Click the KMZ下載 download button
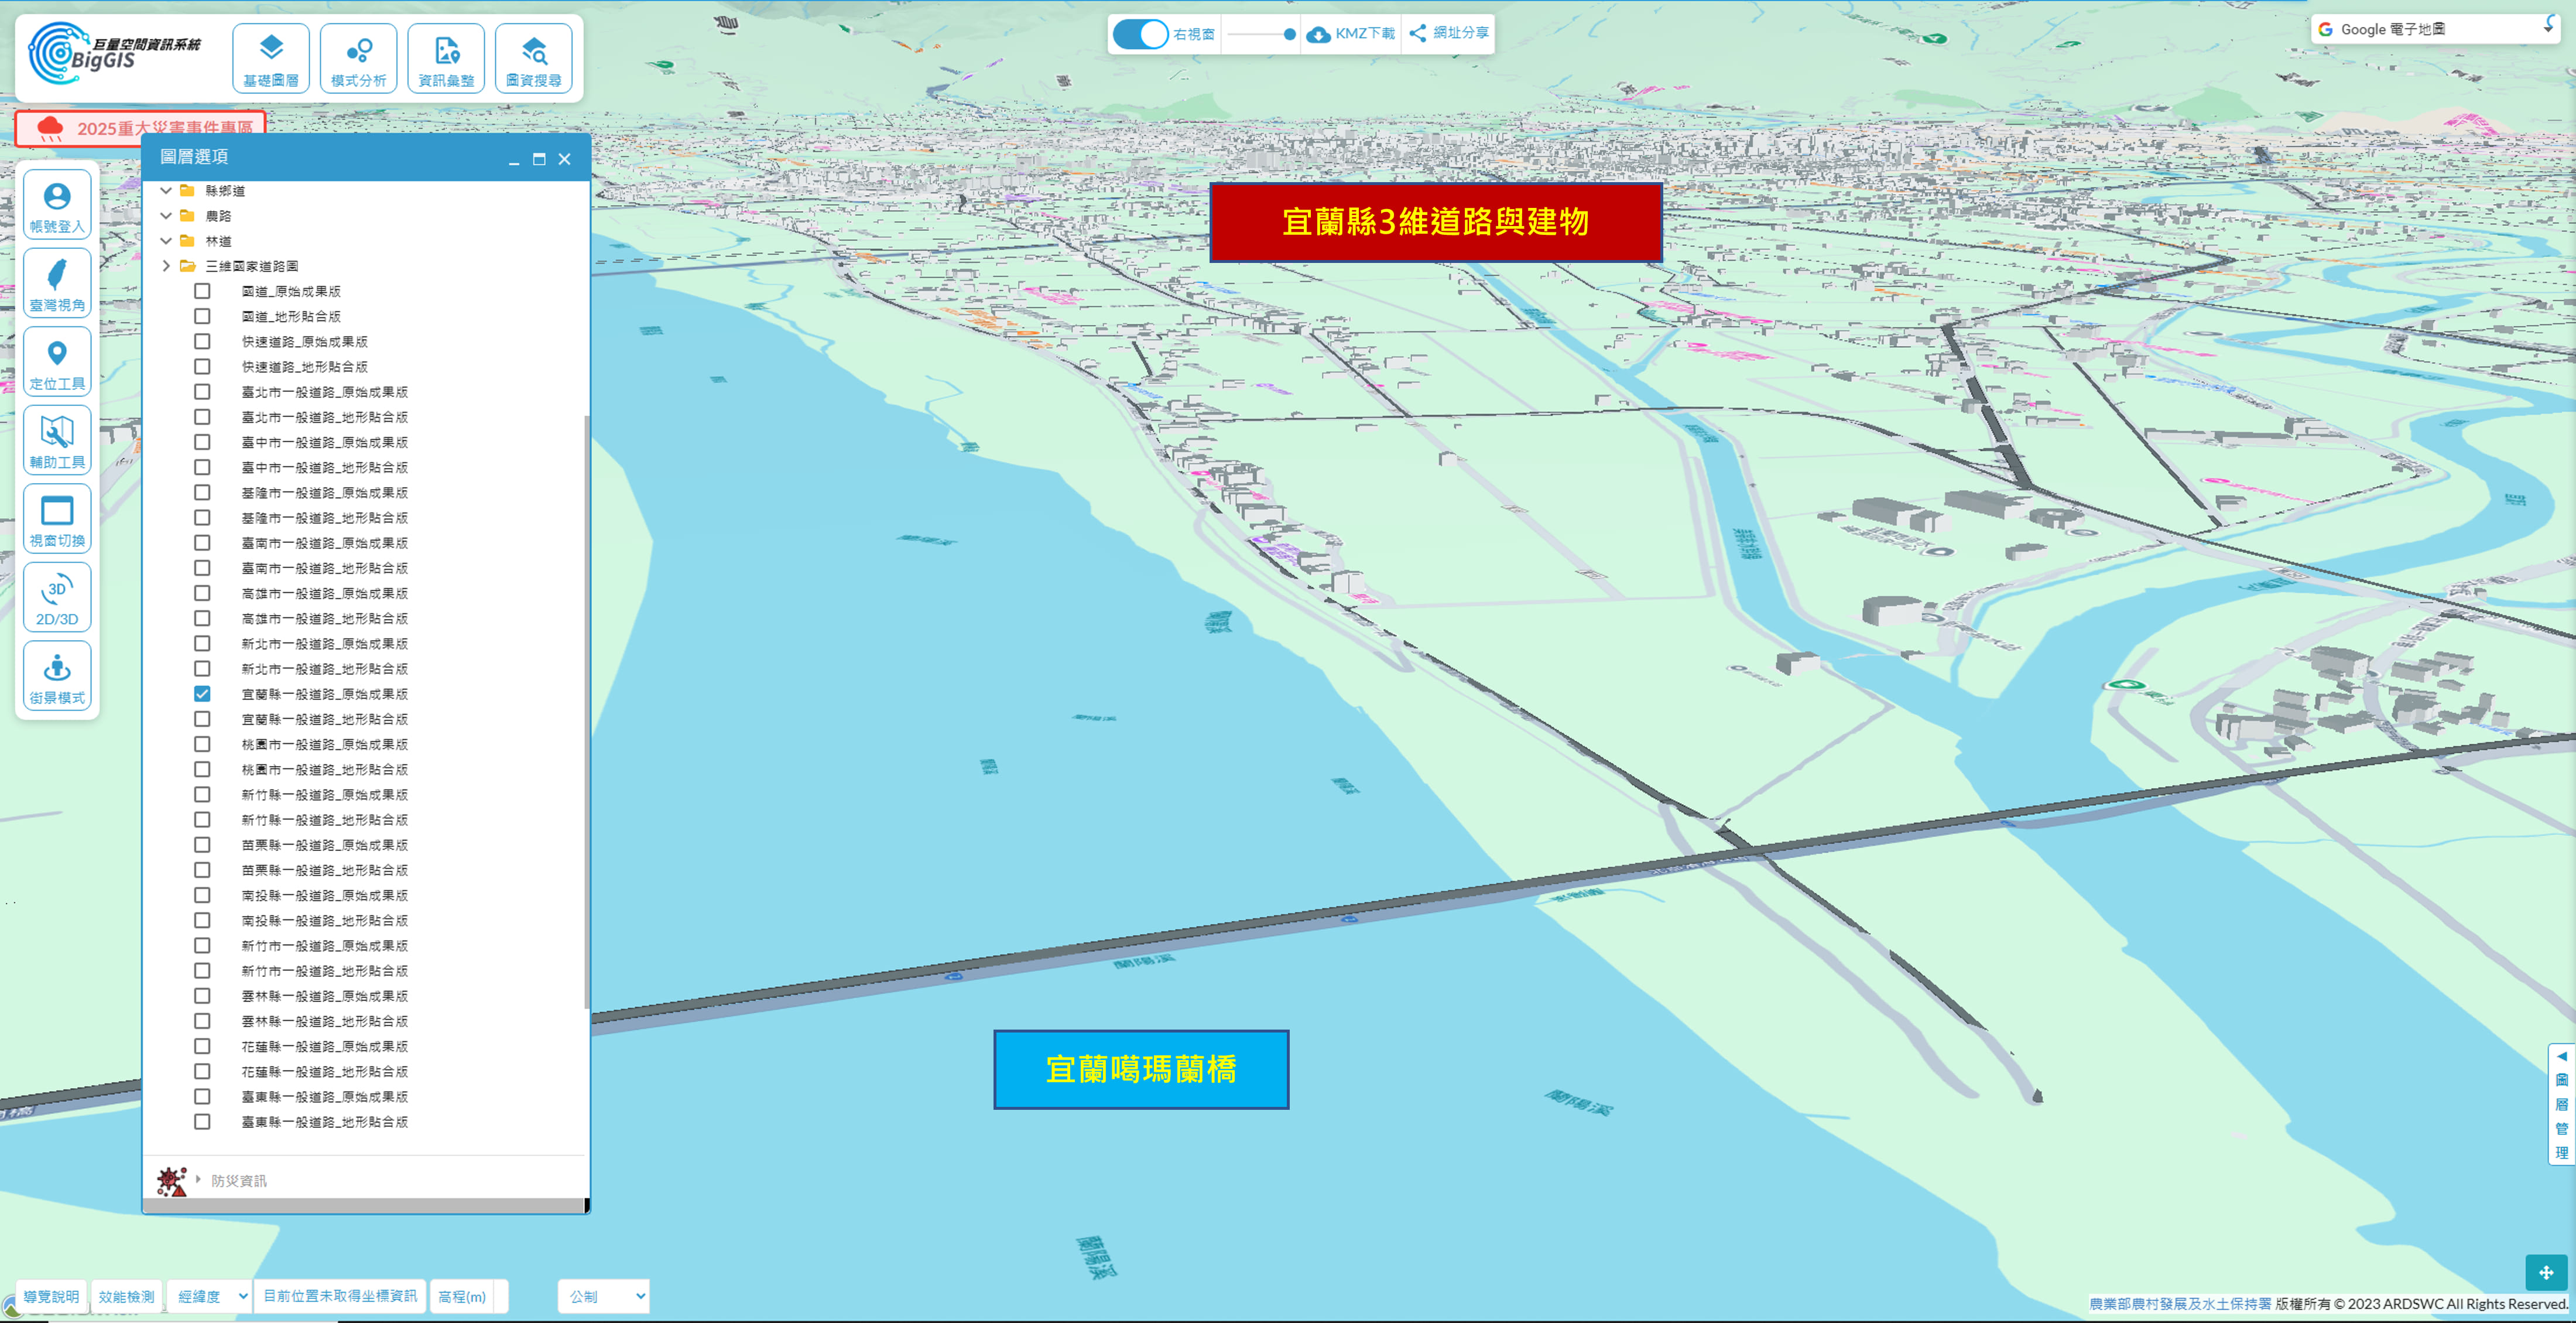The width and height of the screenshot is (2576, 1323). [1351, 34]
